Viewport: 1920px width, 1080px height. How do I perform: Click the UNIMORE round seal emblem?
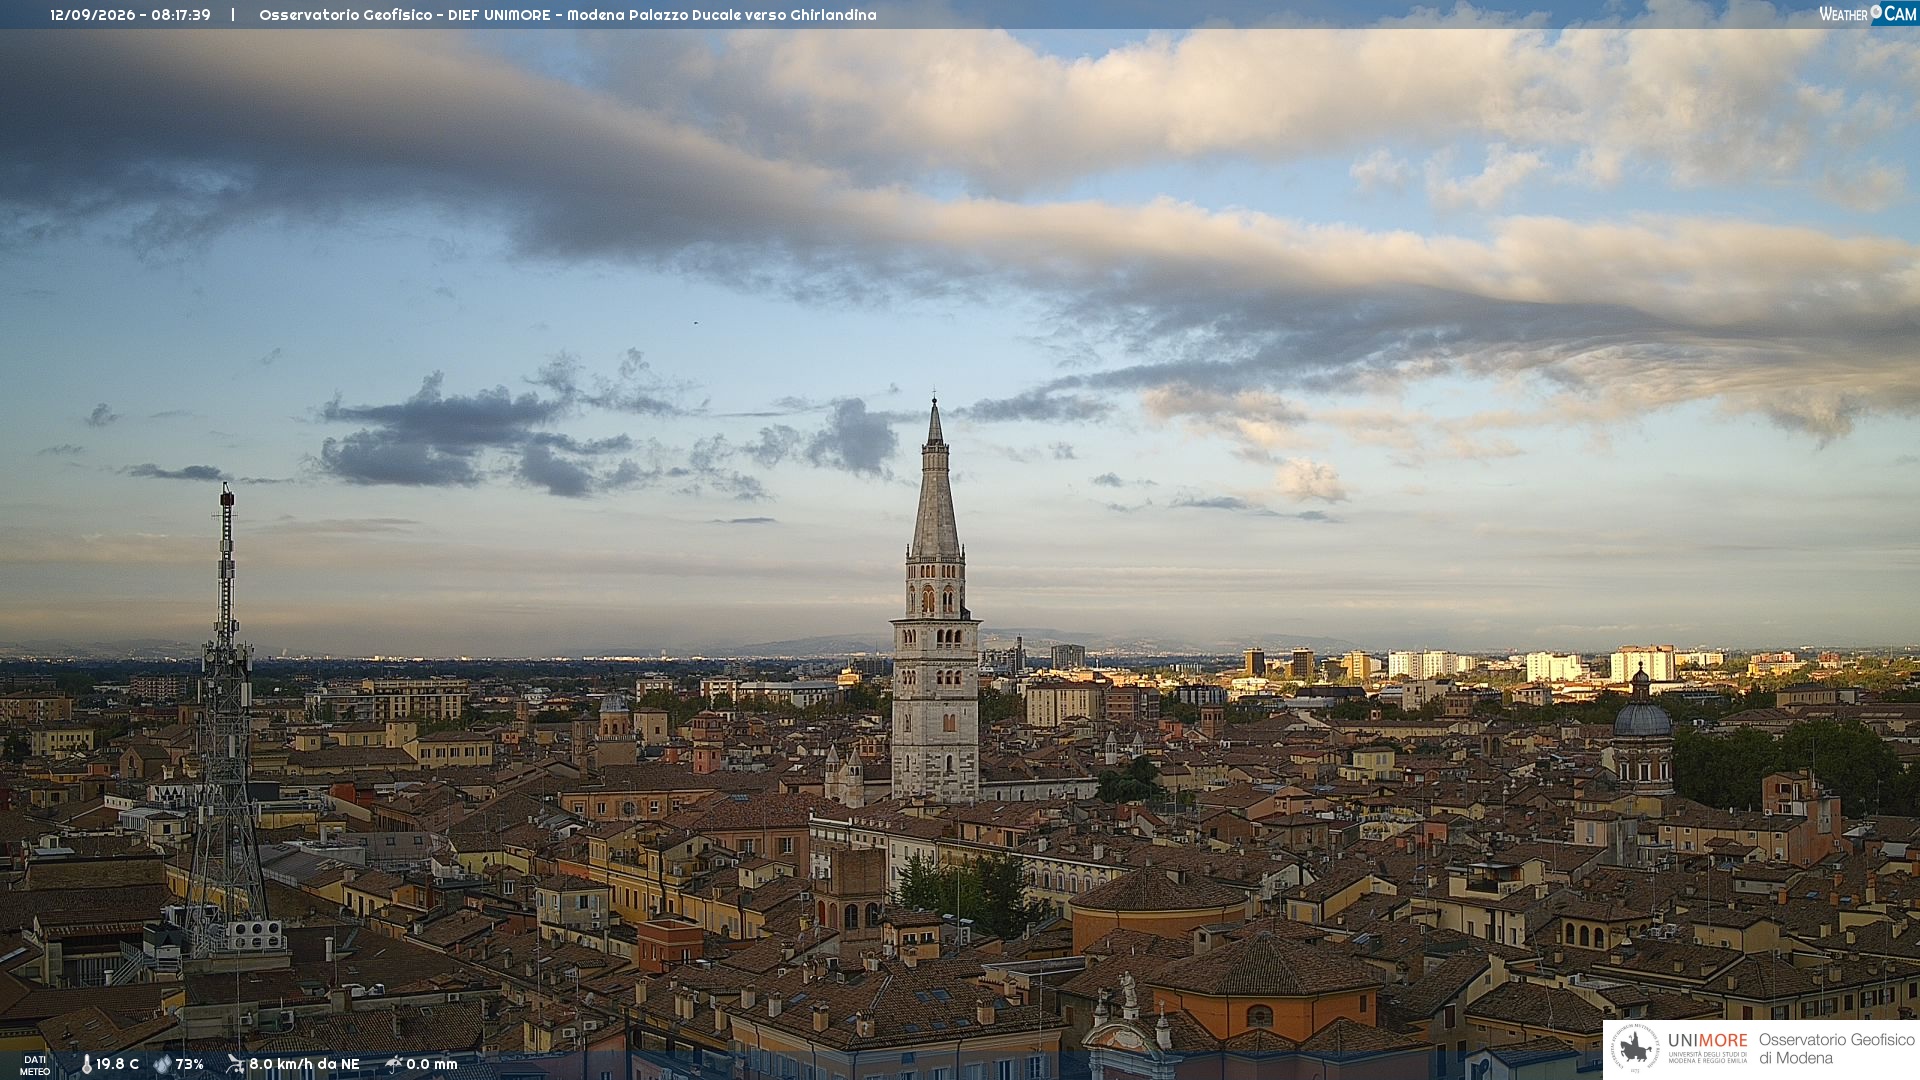point(1636,1049)
